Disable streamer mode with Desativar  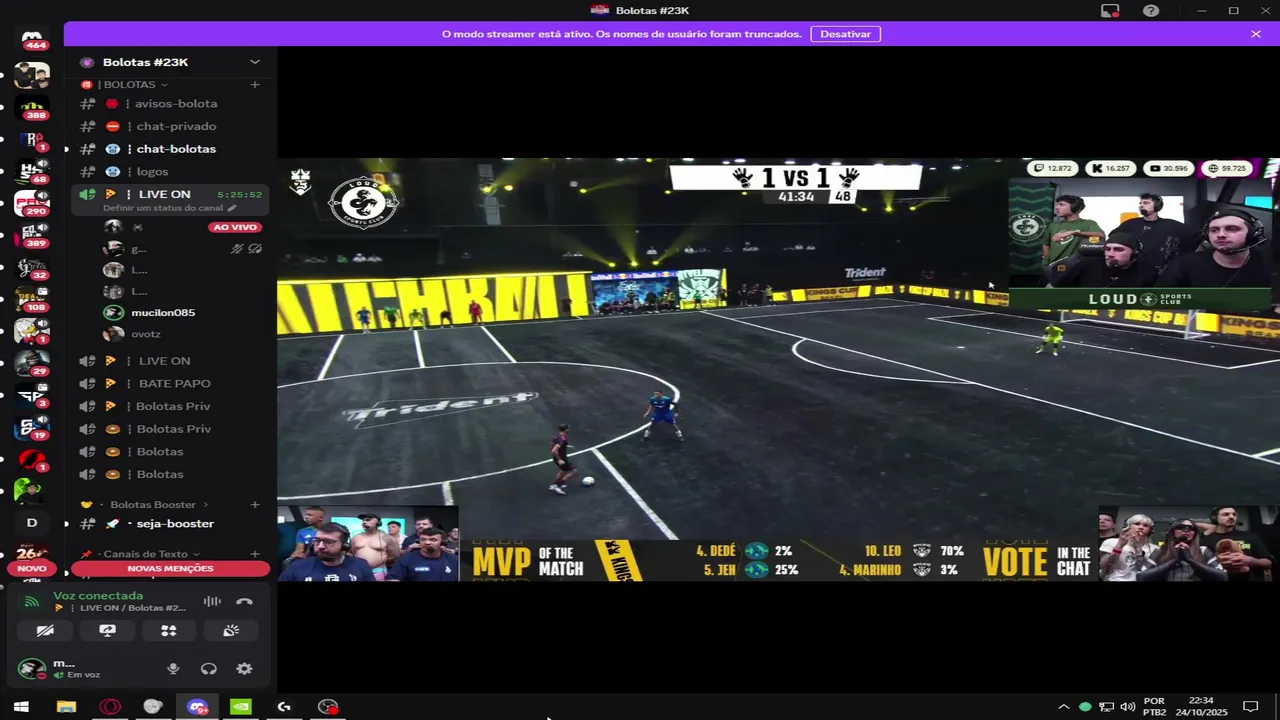tap(845, 34)
